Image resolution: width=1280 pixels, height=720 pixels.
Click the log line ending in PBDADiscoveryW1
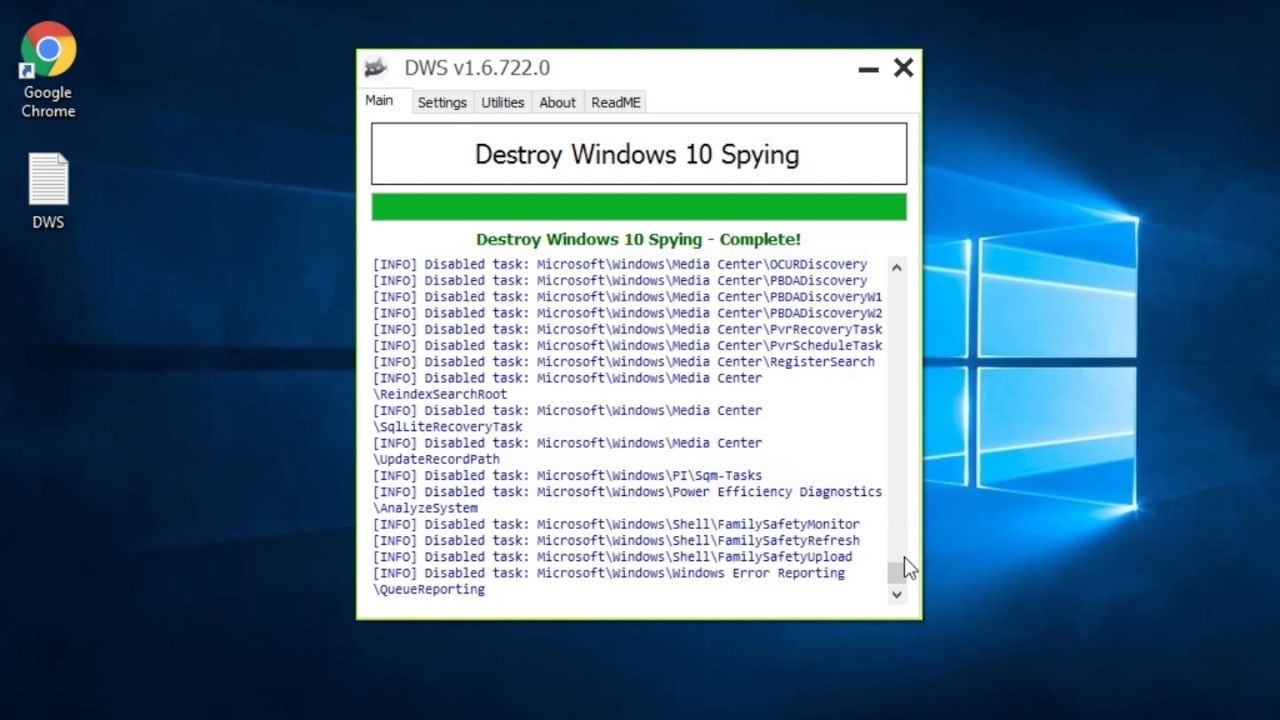[x=628, y=297]
